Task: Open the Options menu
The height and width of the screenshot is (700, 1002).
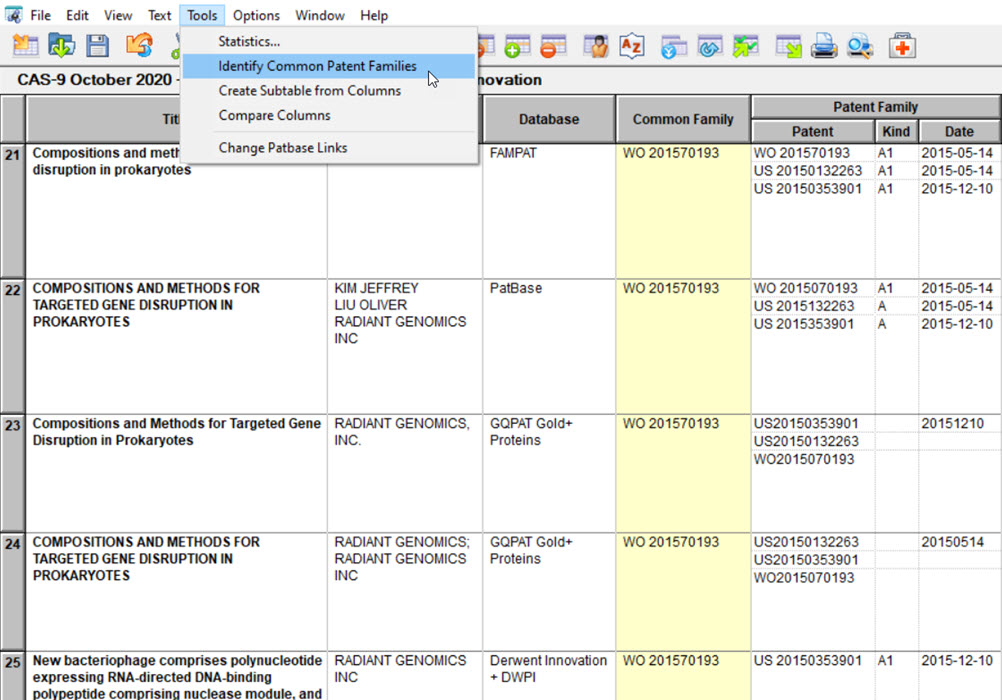Action: click(x=256, y=15)
